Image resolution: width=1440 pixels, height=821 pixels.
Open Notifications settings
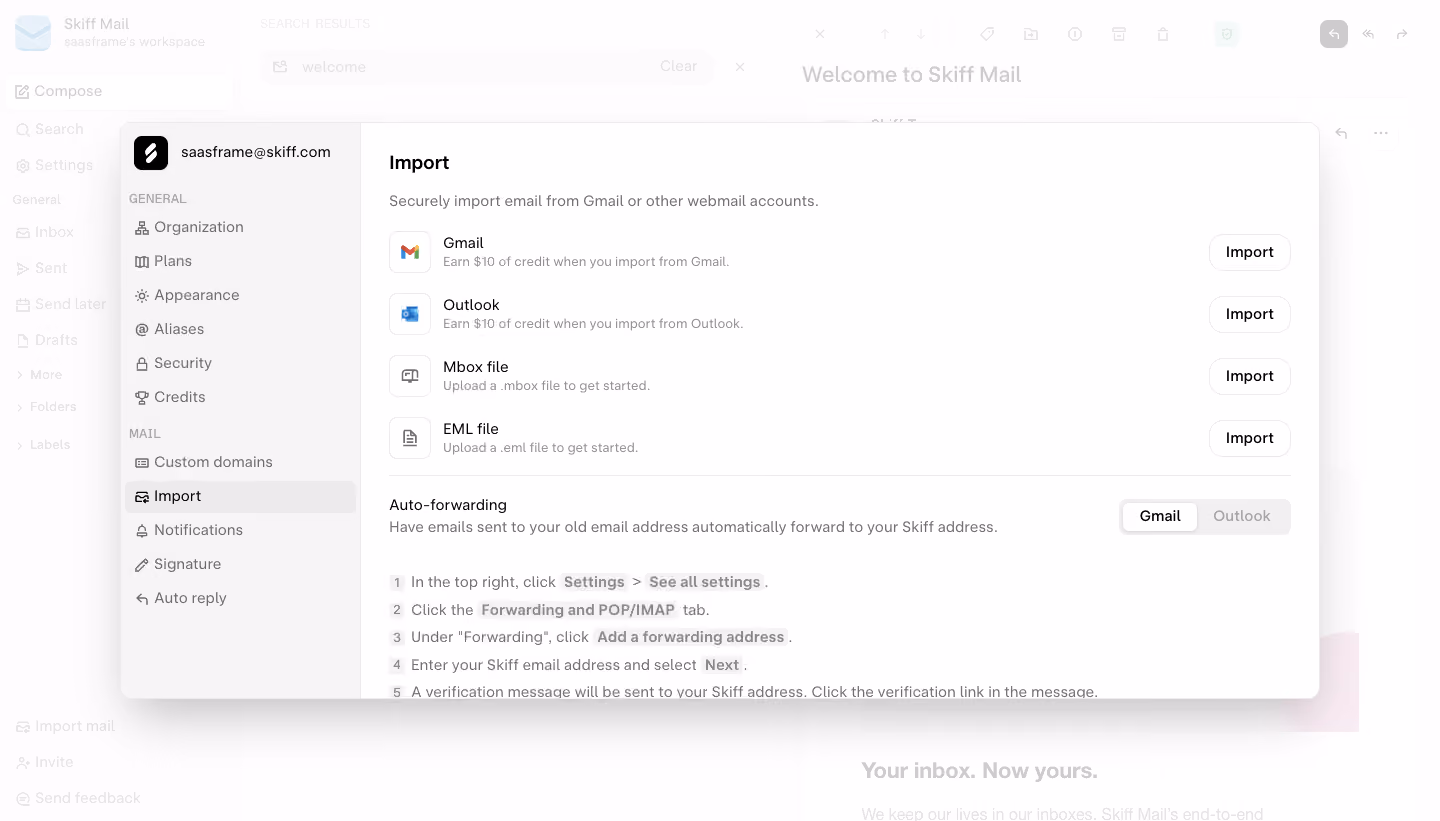(x=241, y=530)
